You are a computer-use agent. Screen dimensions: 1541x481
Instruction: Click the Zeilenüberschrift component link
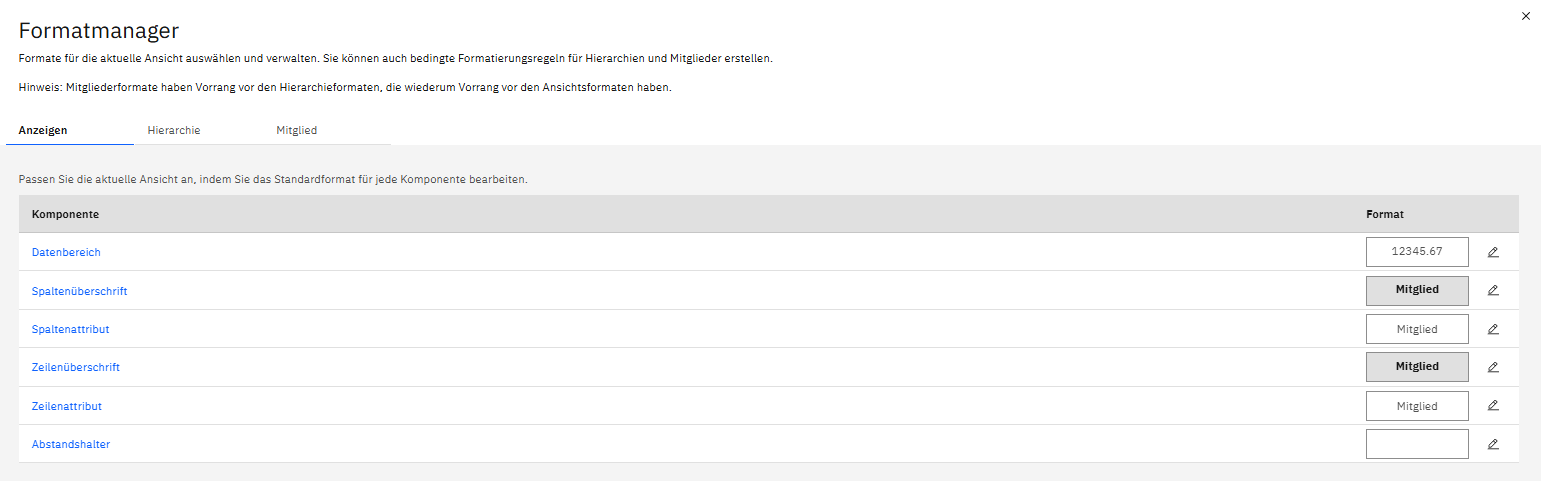point(76,367)
